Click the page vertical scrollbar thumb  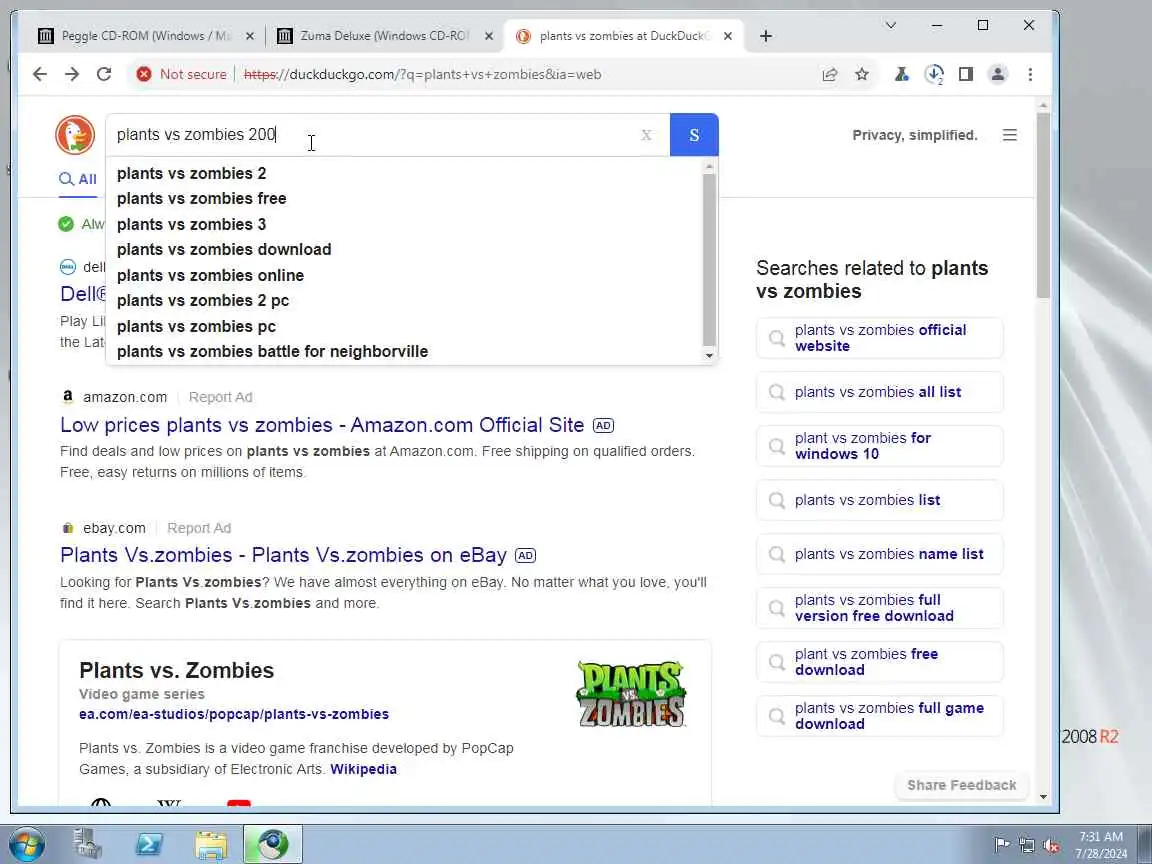tap(1043, 206)
